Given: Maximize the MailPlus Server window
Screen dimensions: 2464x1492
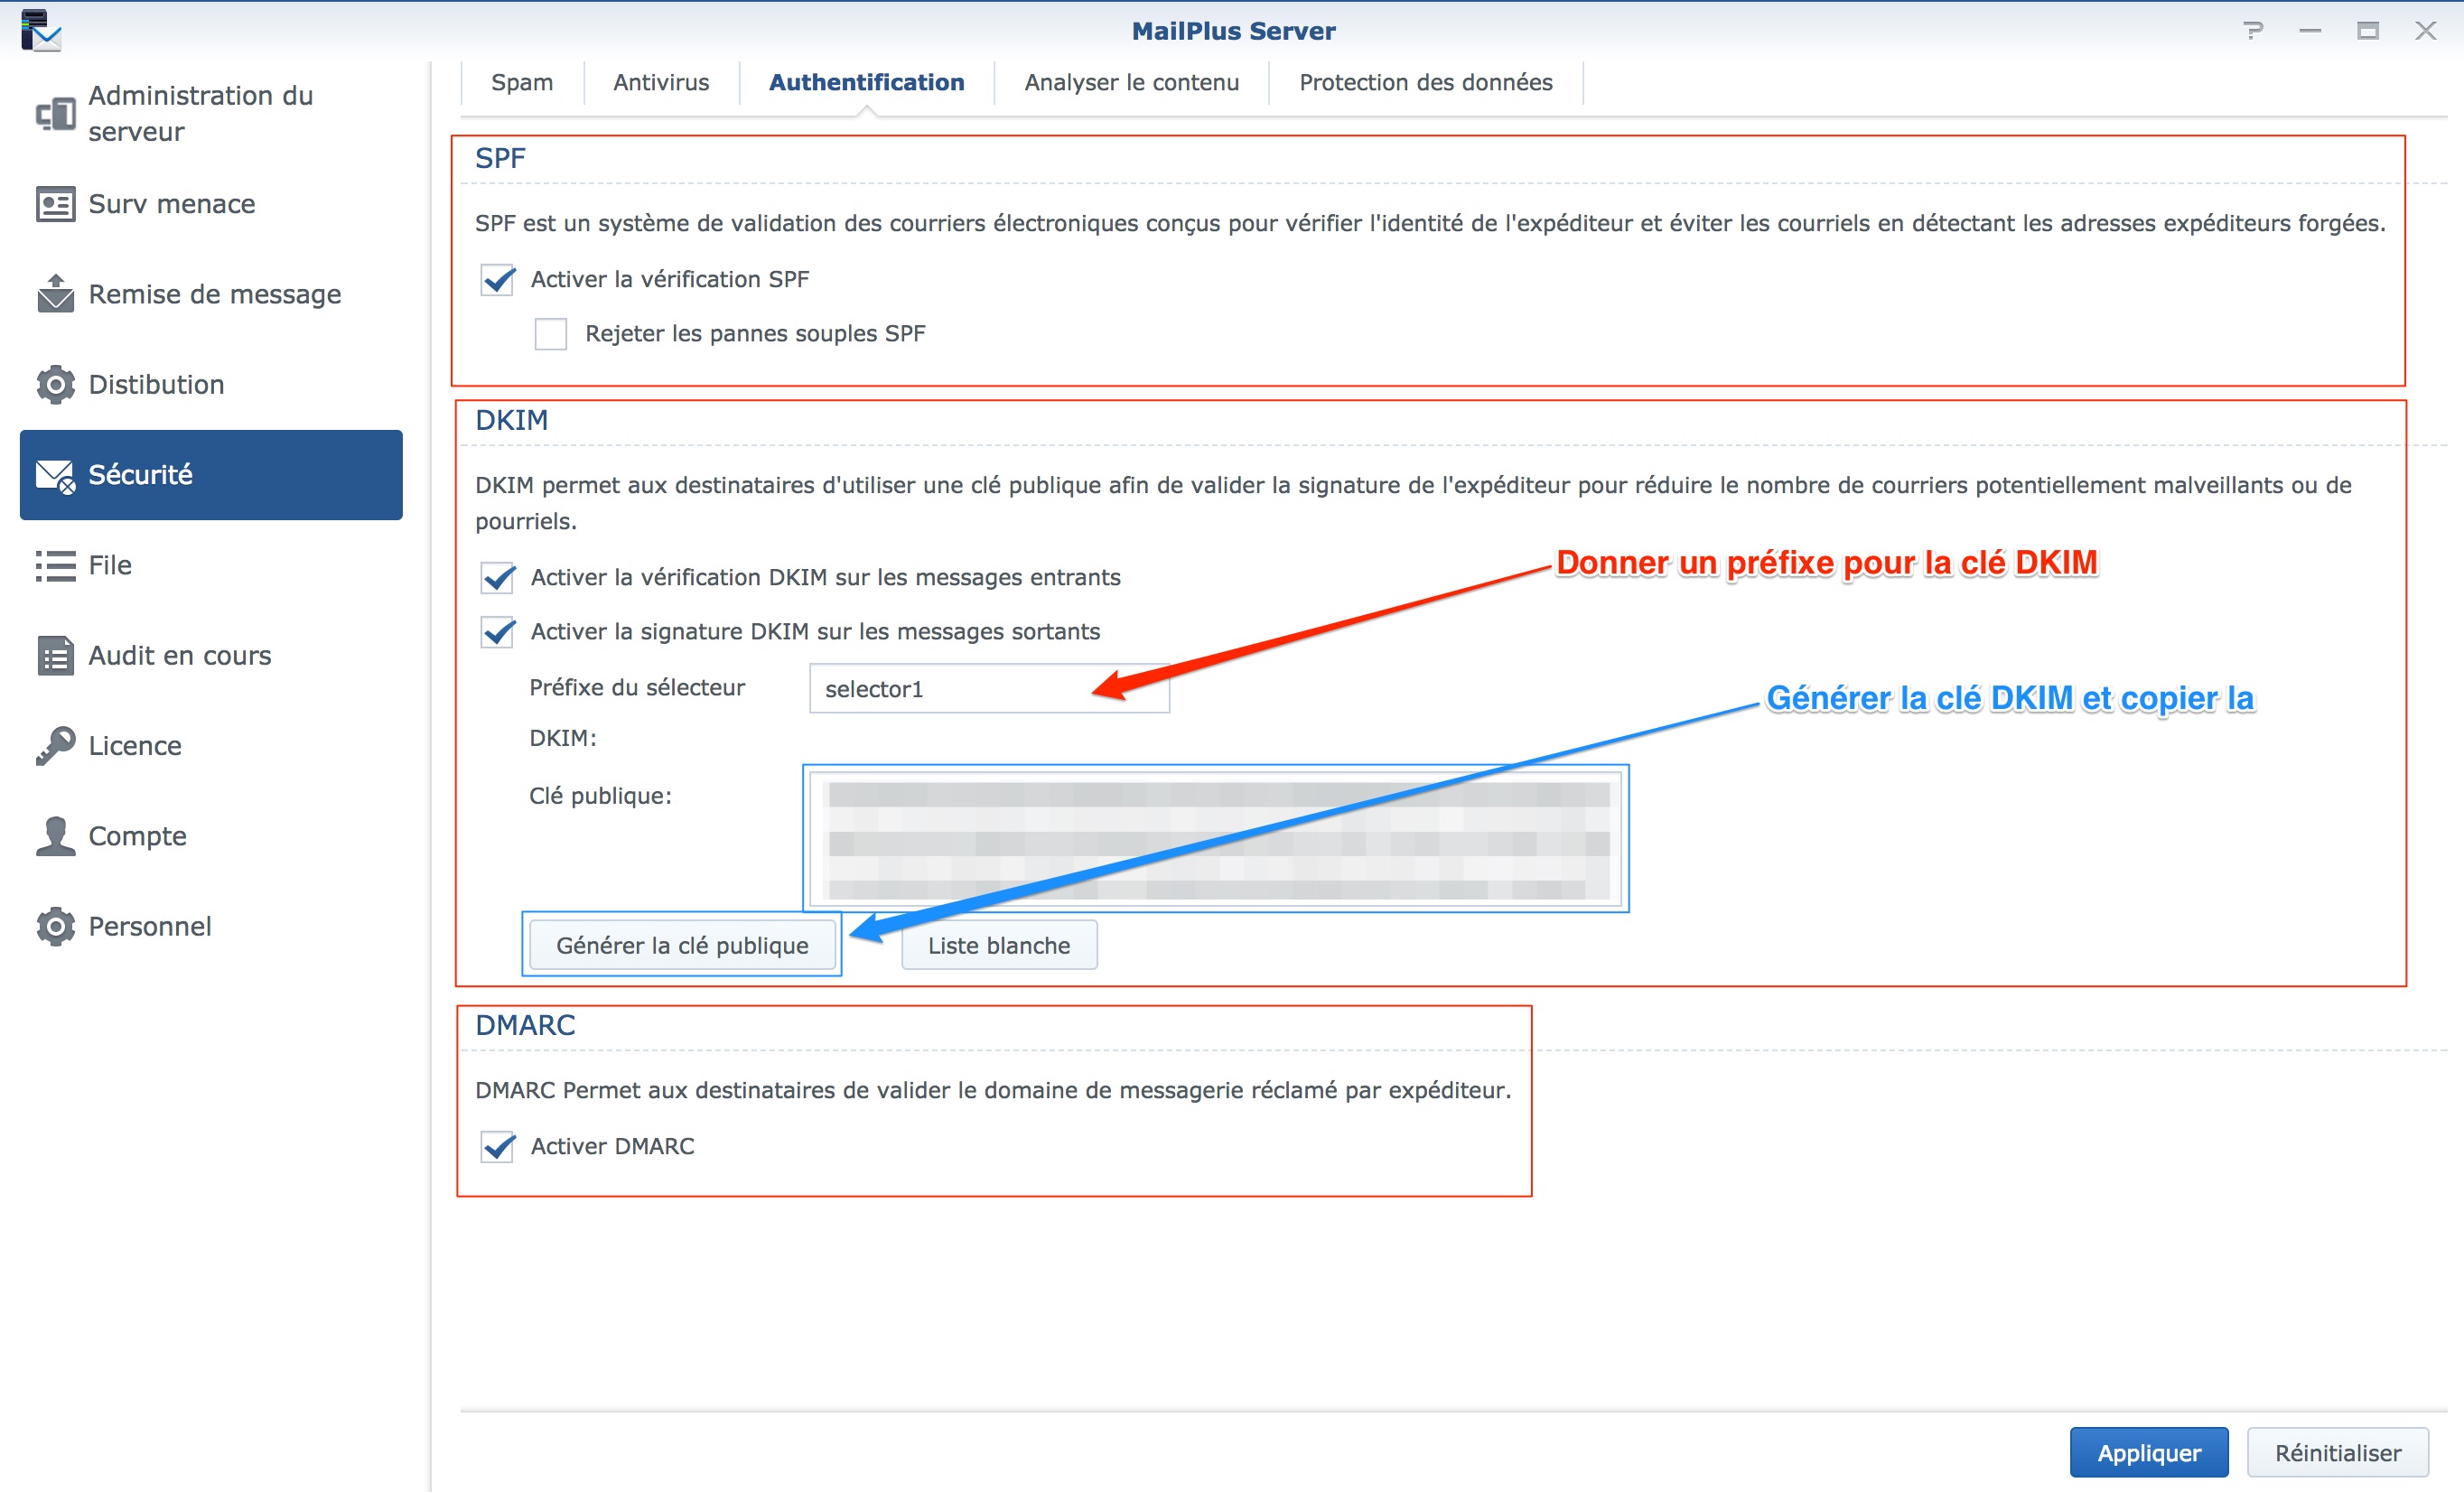Looking at the screenshot, I should [2367, 31].
